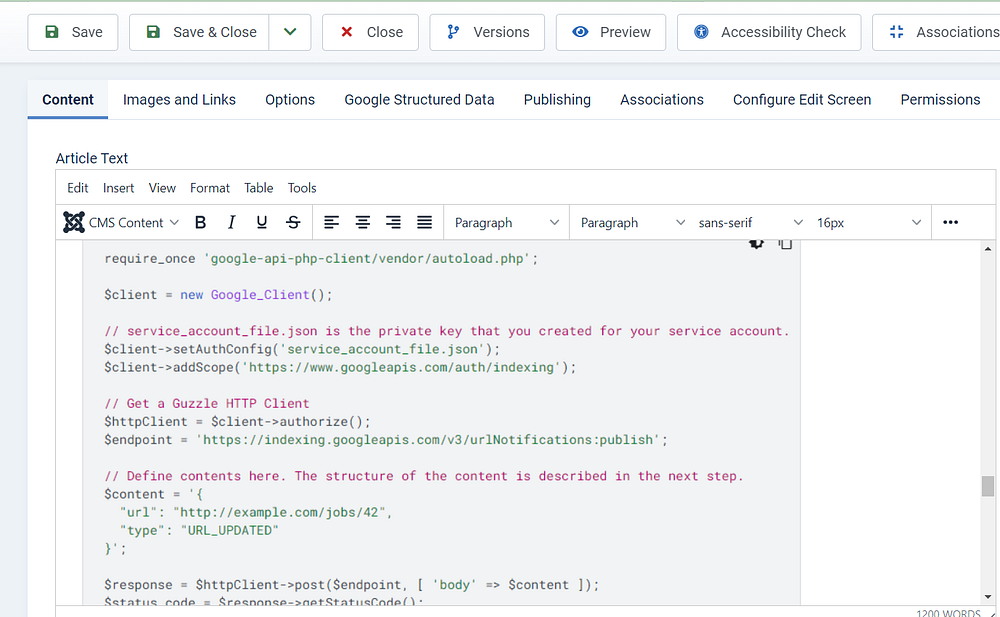Click the setAuthConfig code line
This screenshot has height=617, width=1000.
pos(302,349)
